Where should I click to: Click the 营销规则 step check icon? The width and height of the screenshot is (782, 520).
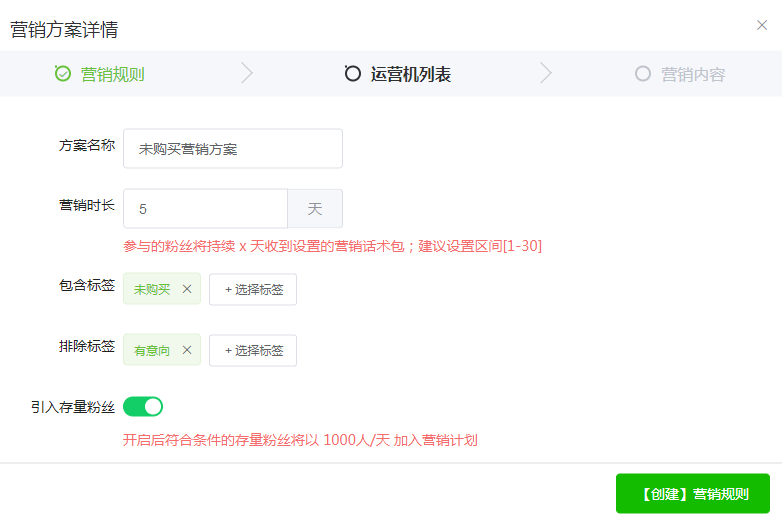63,74
